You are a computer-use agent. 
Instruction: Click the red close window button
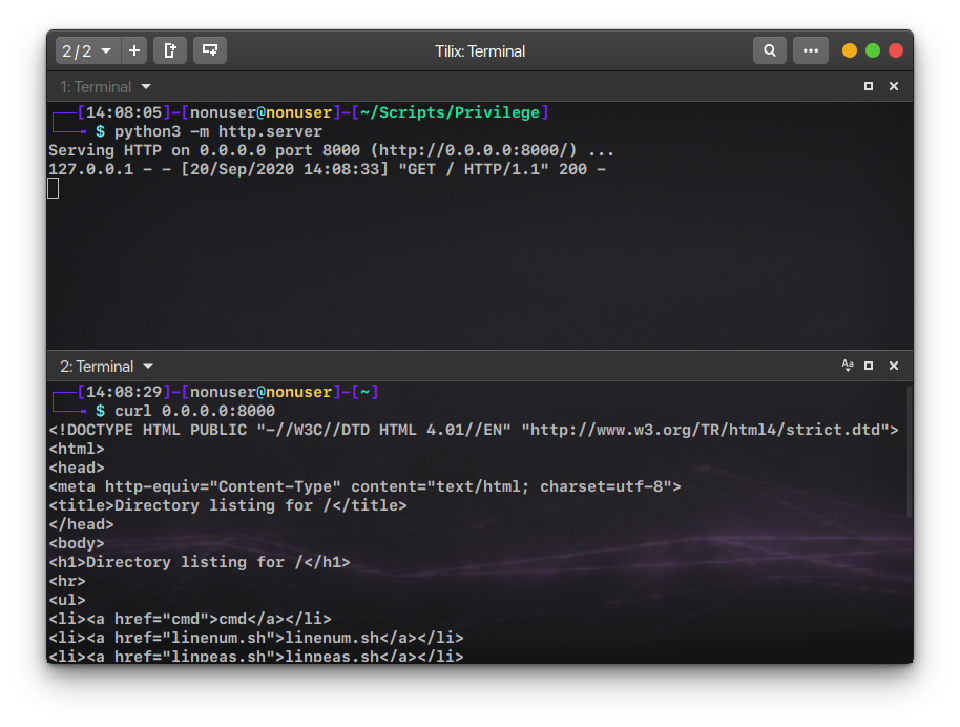tap(896, 51)
